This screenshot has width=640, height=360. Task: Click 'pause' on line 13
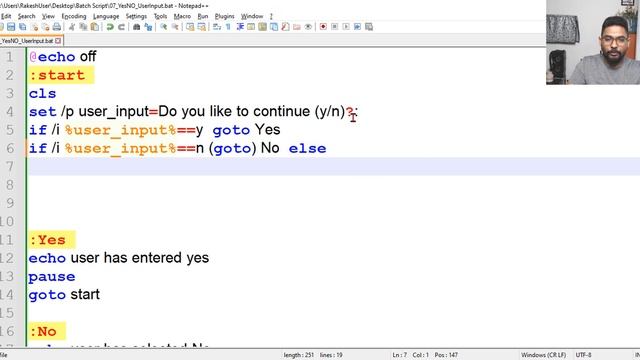(x=52, y=277)
